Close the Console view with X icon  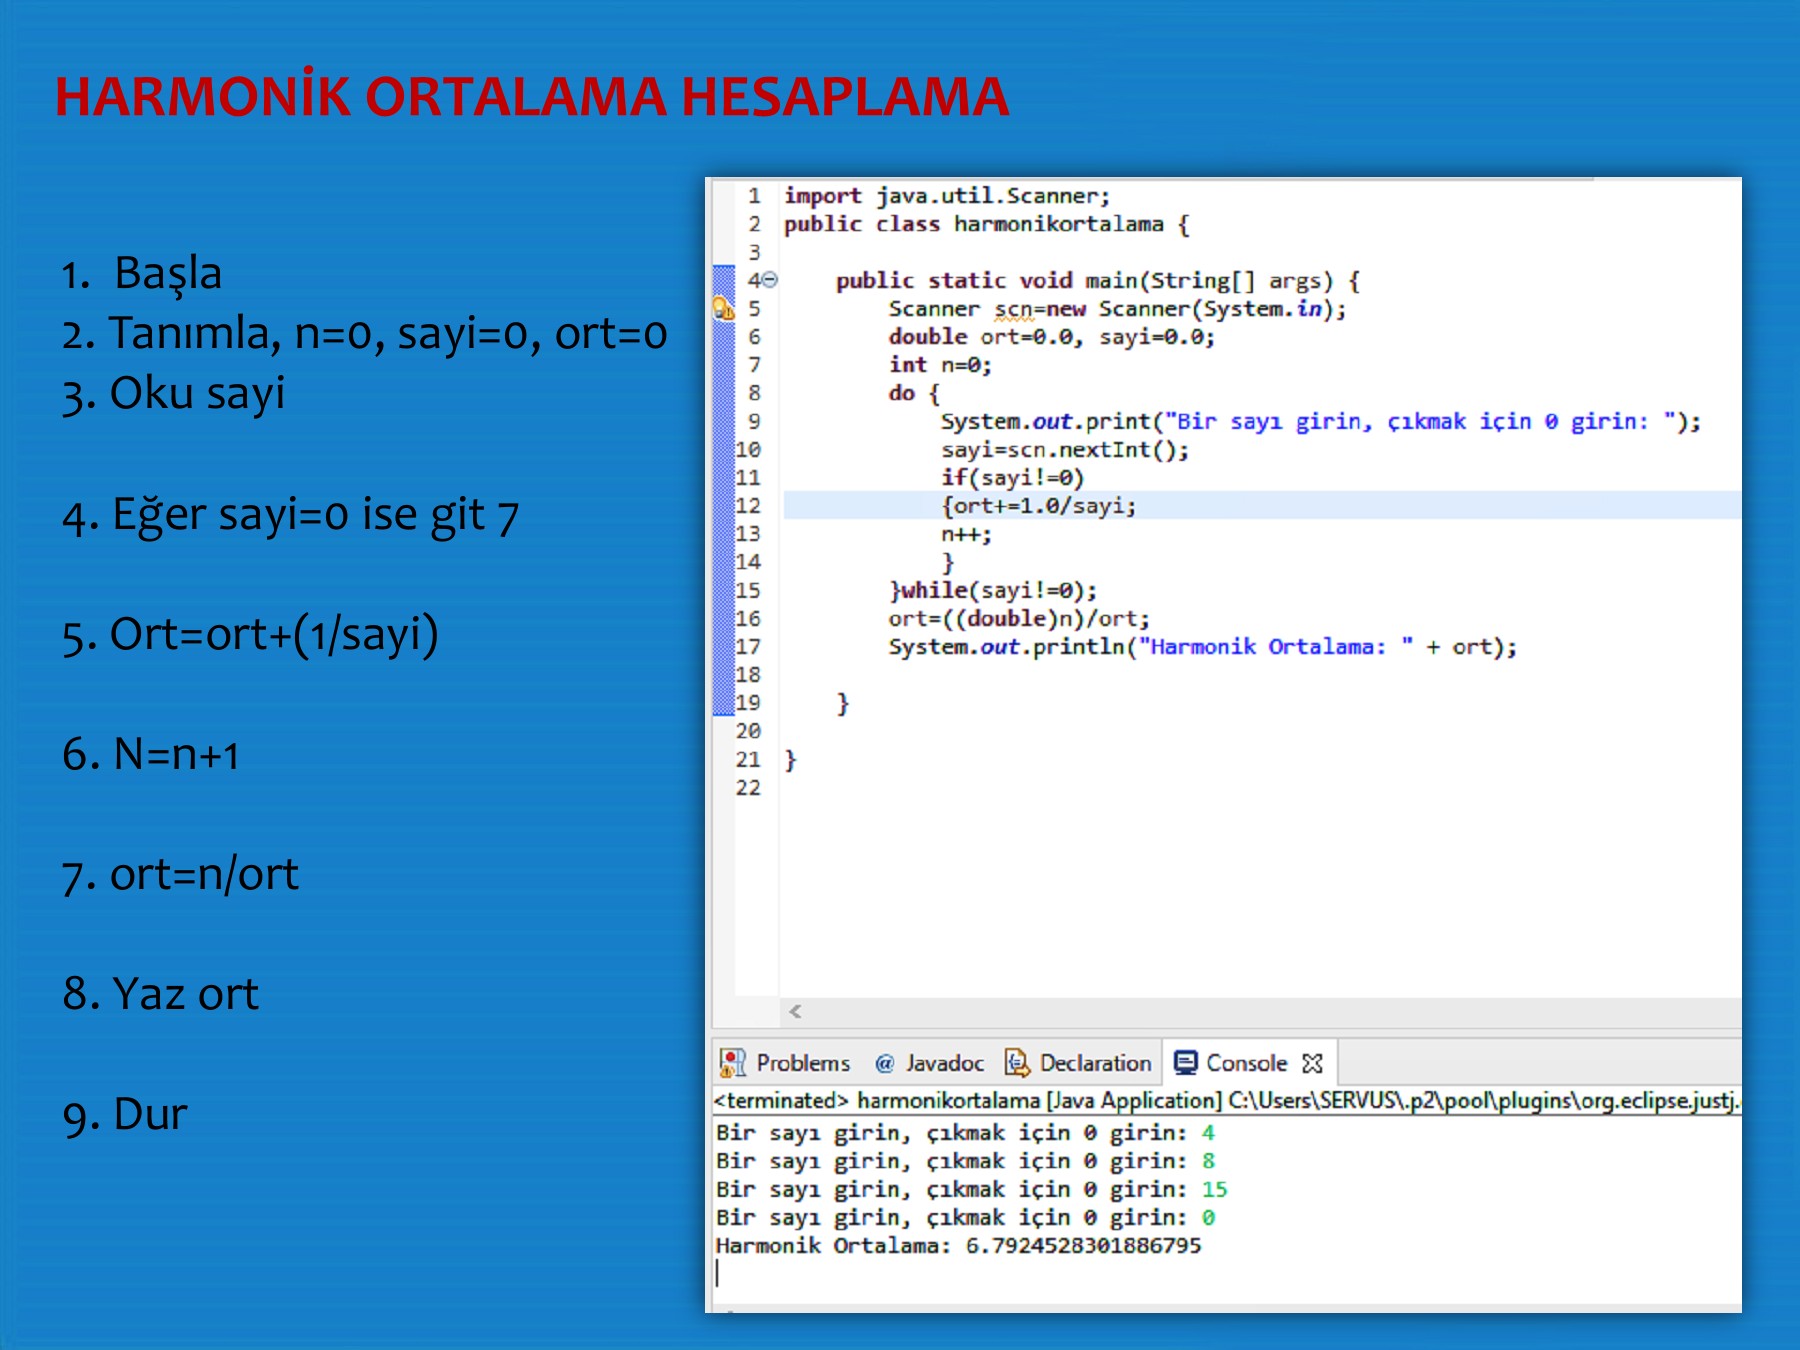click(1313, 1063)
